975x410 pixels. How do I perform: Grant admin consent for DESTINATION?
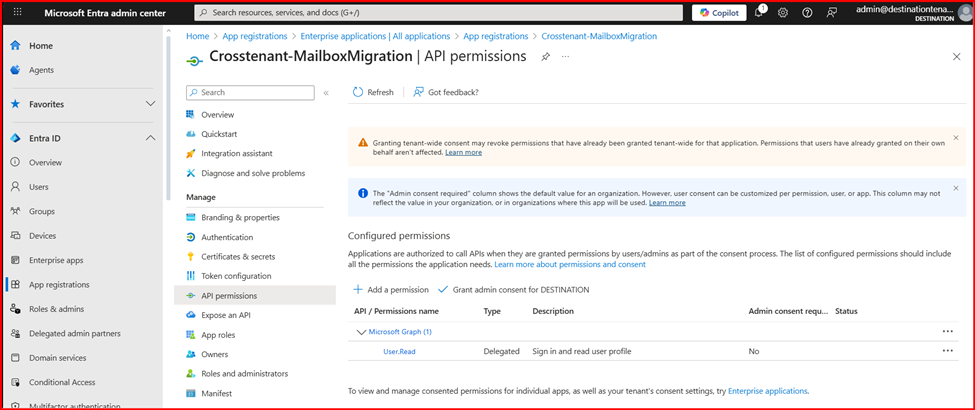pos(513,289)
